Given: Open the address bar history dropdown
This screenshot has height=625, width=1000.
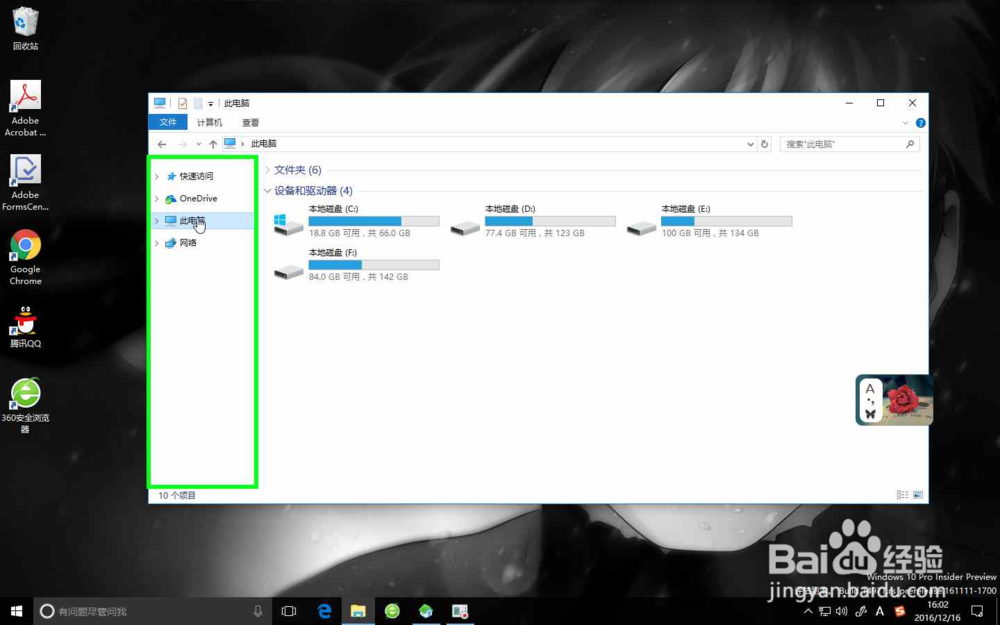Looking at the screenshot, I should (751, 144).
